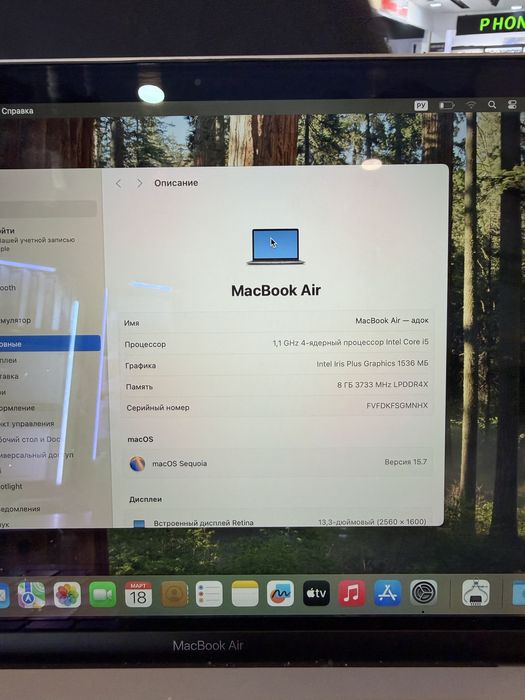The height and width of the screenshot is (700, 525).
Task: Open Reminders in the Dock
Action: pyautogui.click(x=209, y=594)
